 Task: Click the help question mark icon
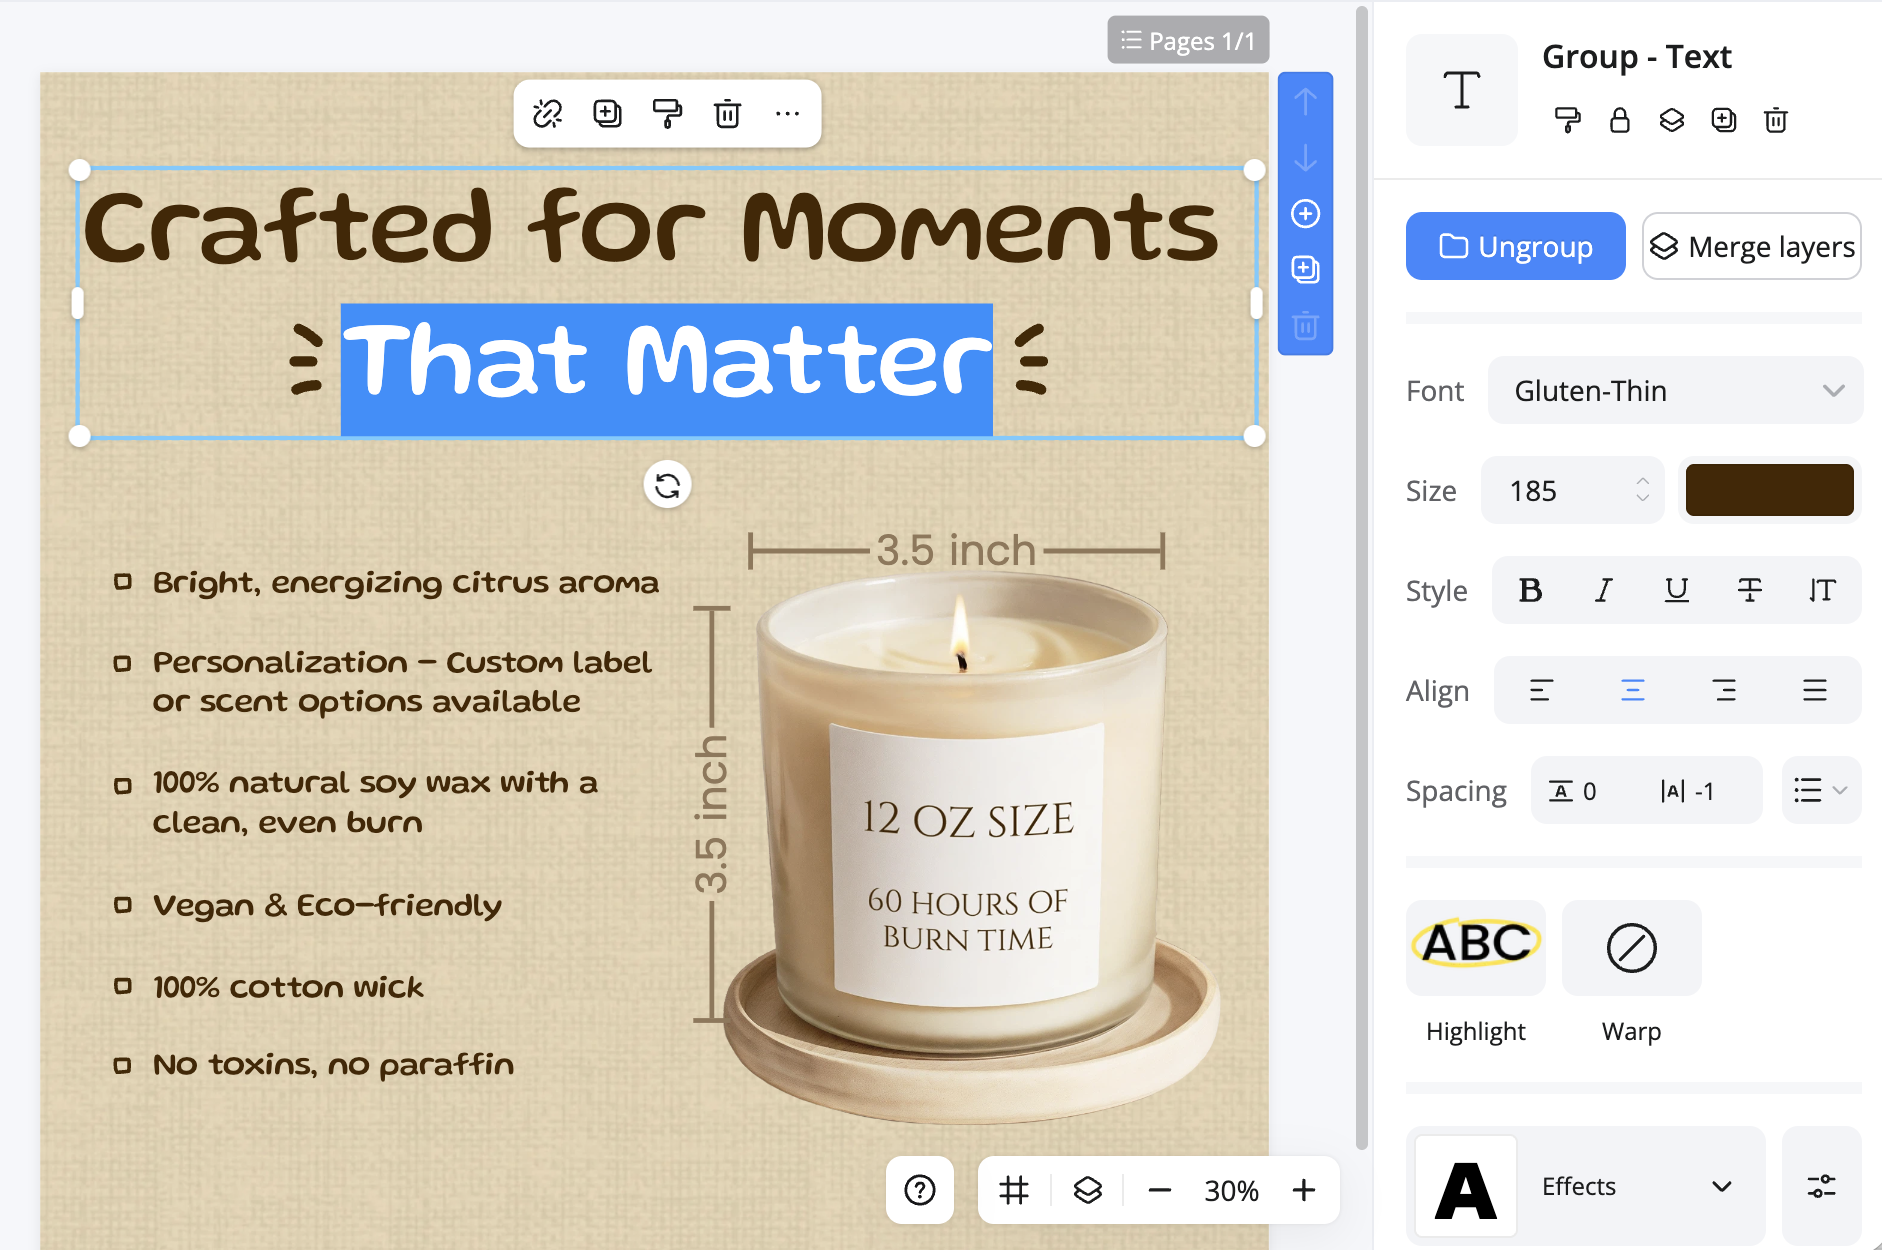(x=920, y=1190)
